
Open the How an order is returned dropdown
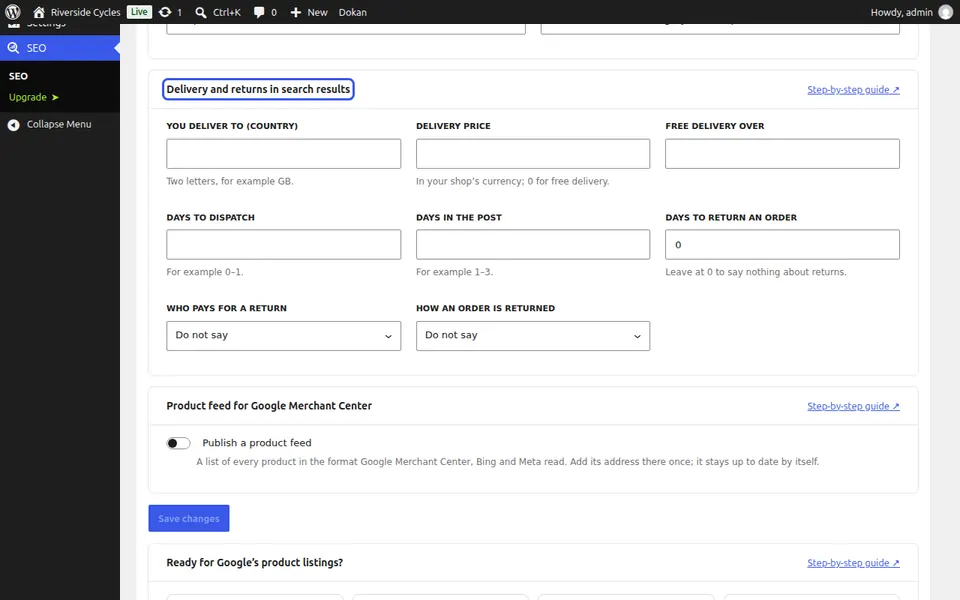coord(533,336)
